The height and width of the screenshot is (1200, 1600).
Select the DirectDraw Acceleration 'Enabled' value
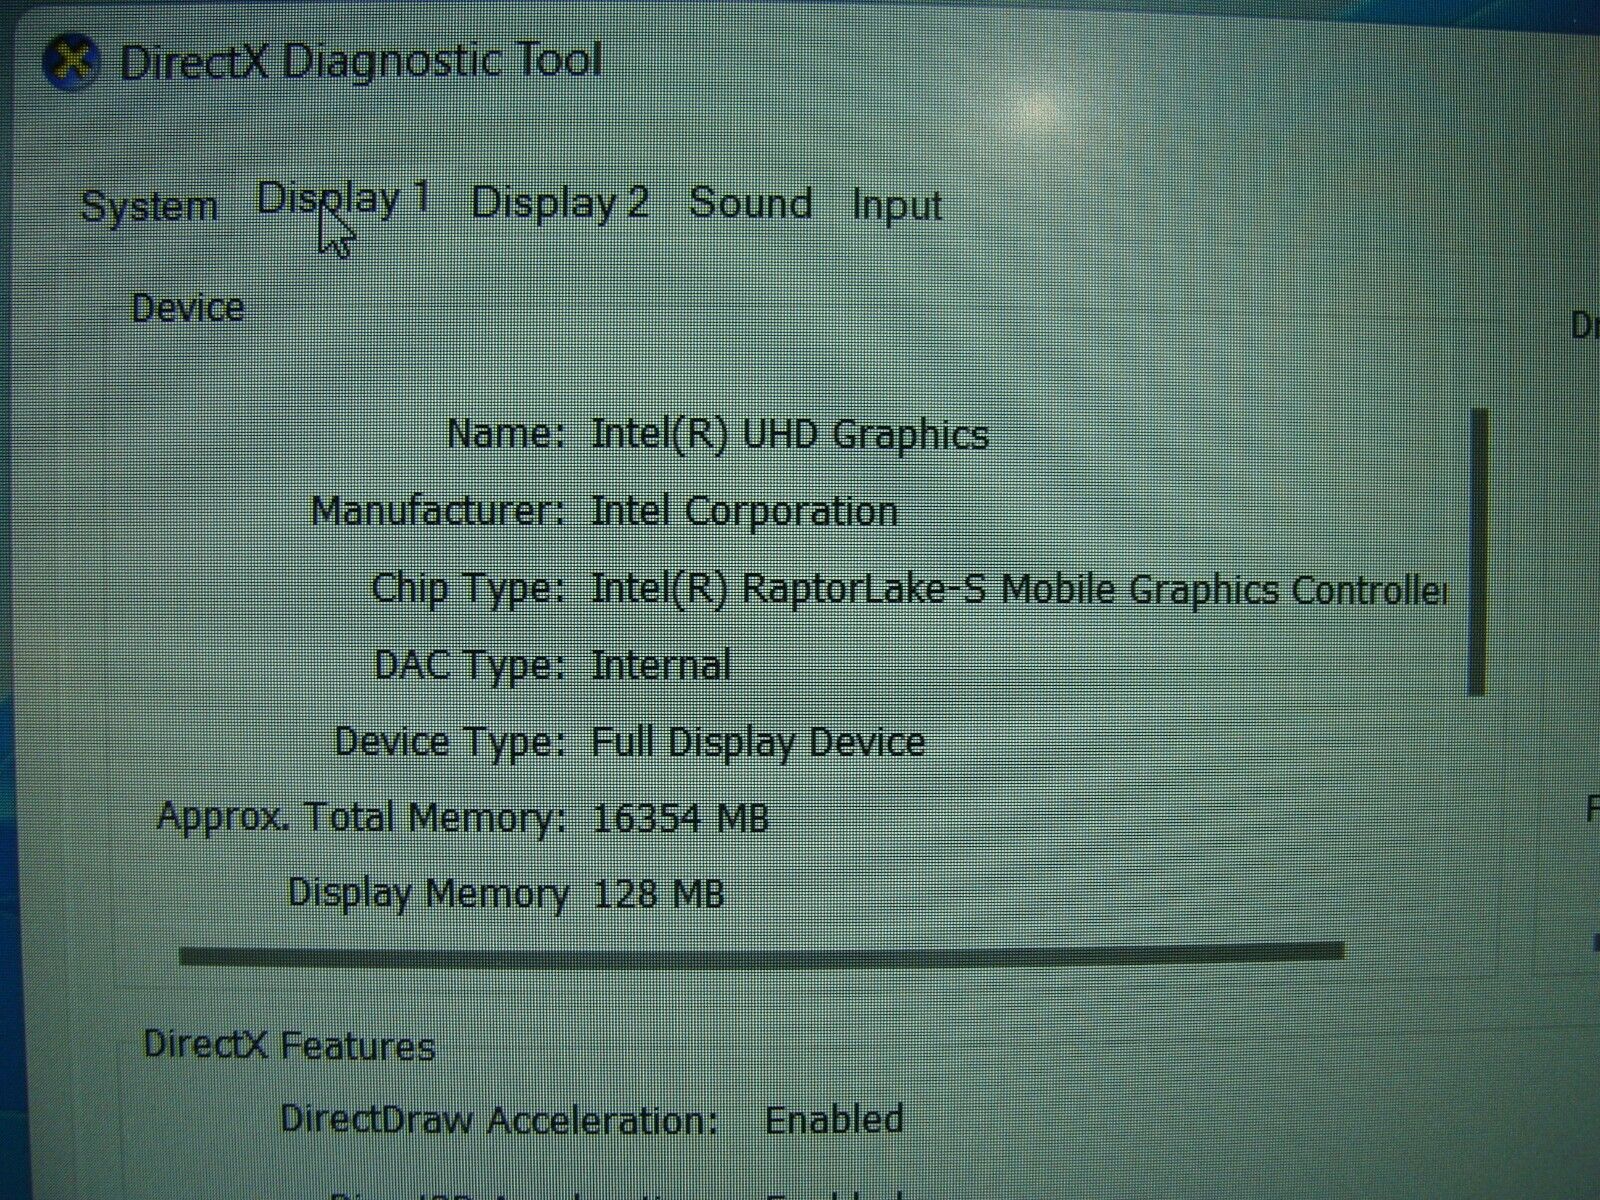point(834,1119)
